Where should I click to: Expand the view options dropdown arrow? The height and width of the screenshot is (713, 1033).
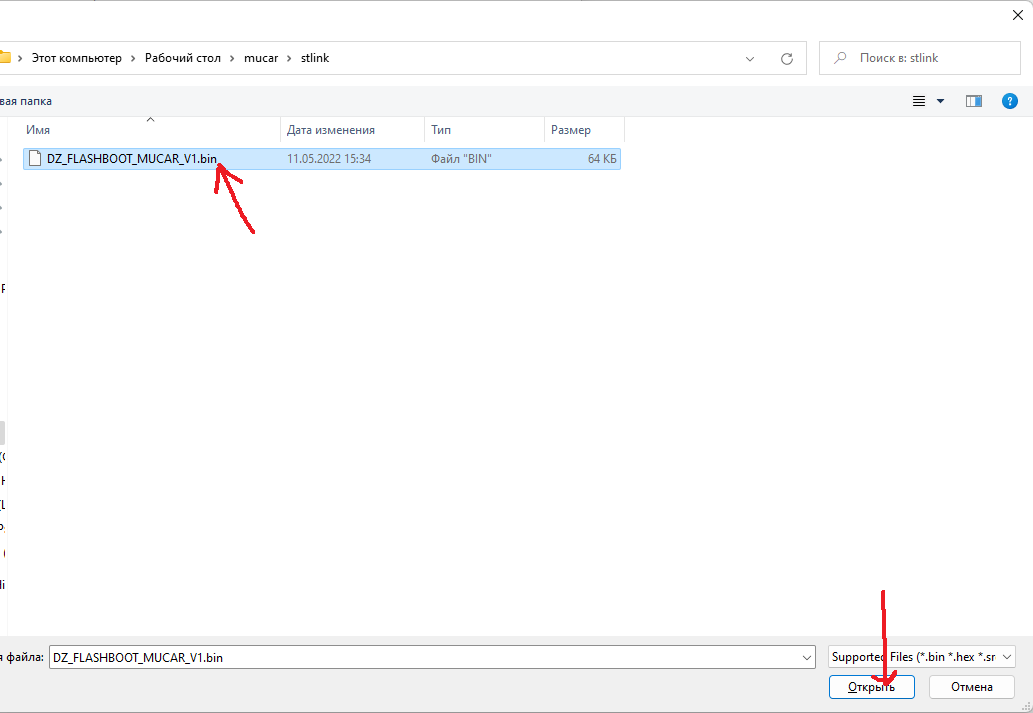940,101
